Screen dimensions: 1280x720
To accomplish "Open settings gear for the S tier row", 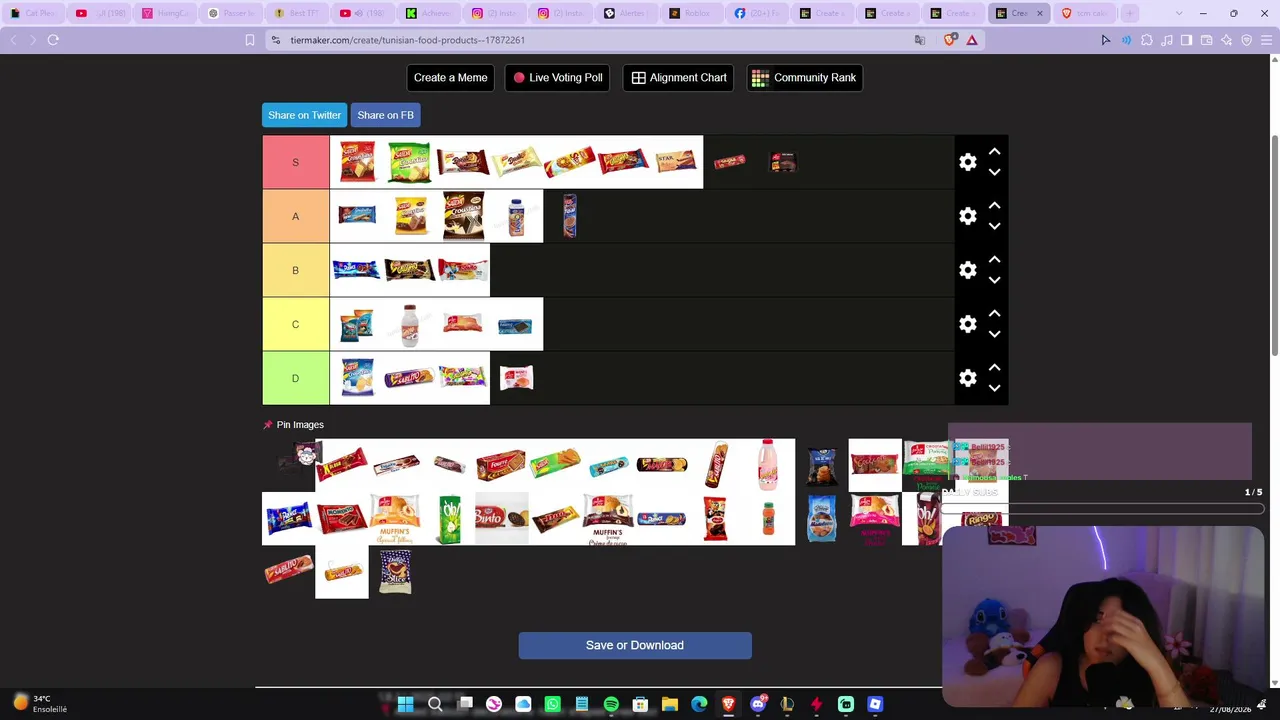I will coord(968,162).
